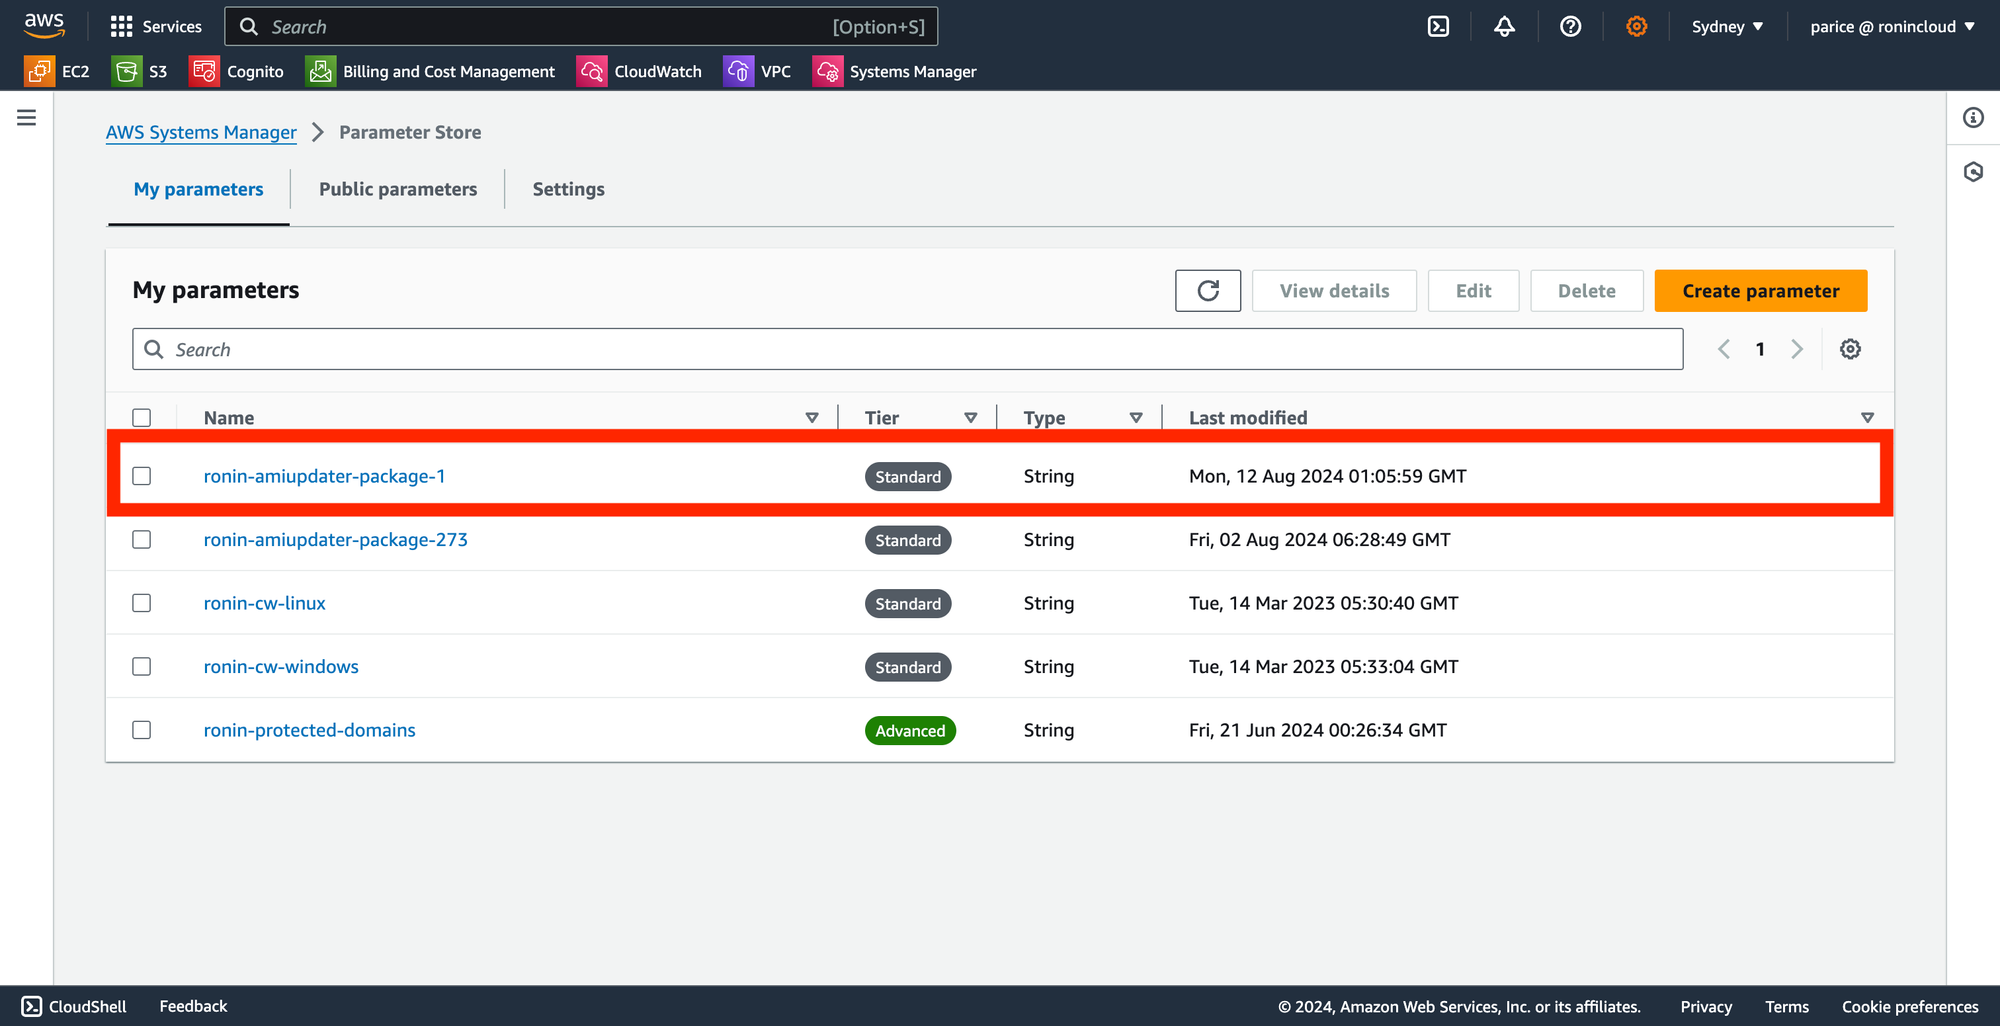
Task: Open the help question mark menu
Action: [1570, 27]
